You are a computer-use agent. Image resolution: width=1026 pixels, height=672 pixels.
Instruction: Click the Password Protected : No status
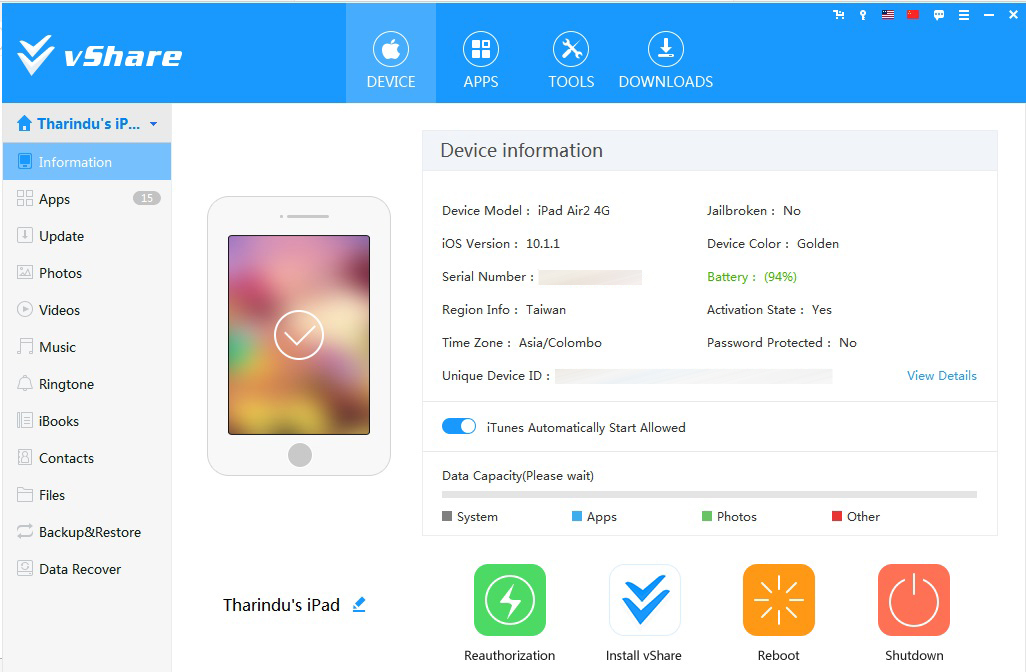point(782,343)
